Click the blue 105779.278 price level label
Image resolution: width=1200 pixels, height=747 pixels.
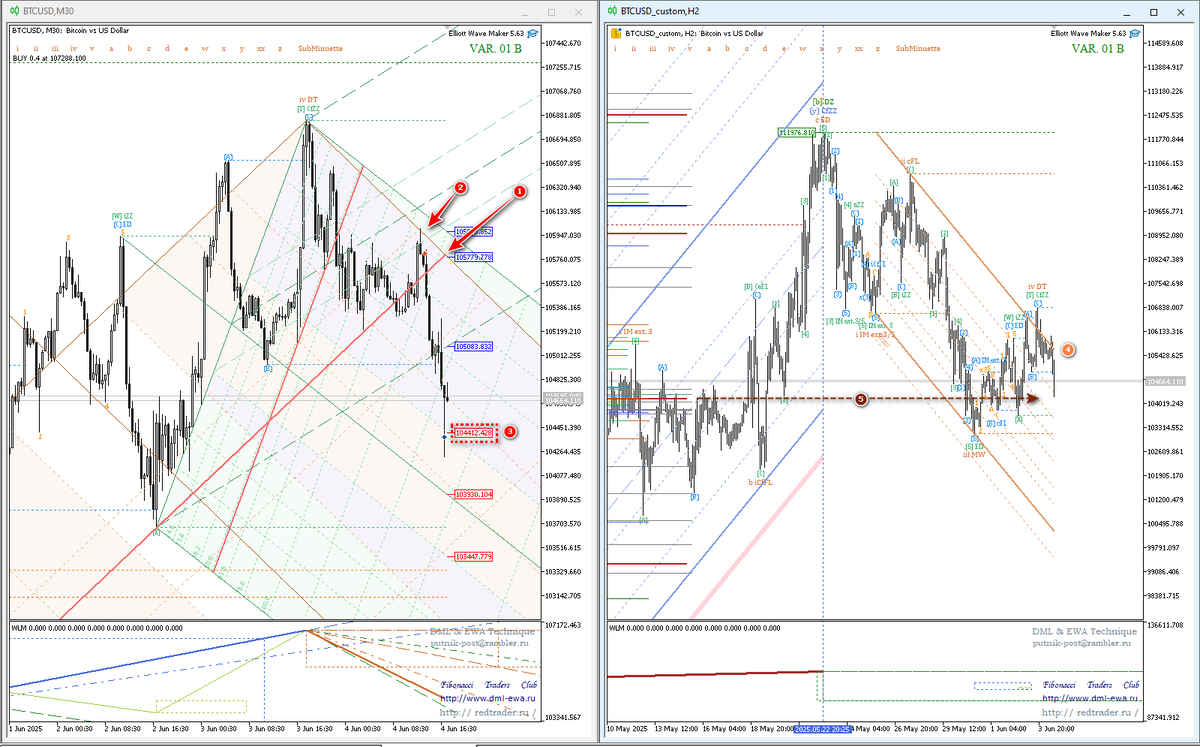click(x=473, y=257)
